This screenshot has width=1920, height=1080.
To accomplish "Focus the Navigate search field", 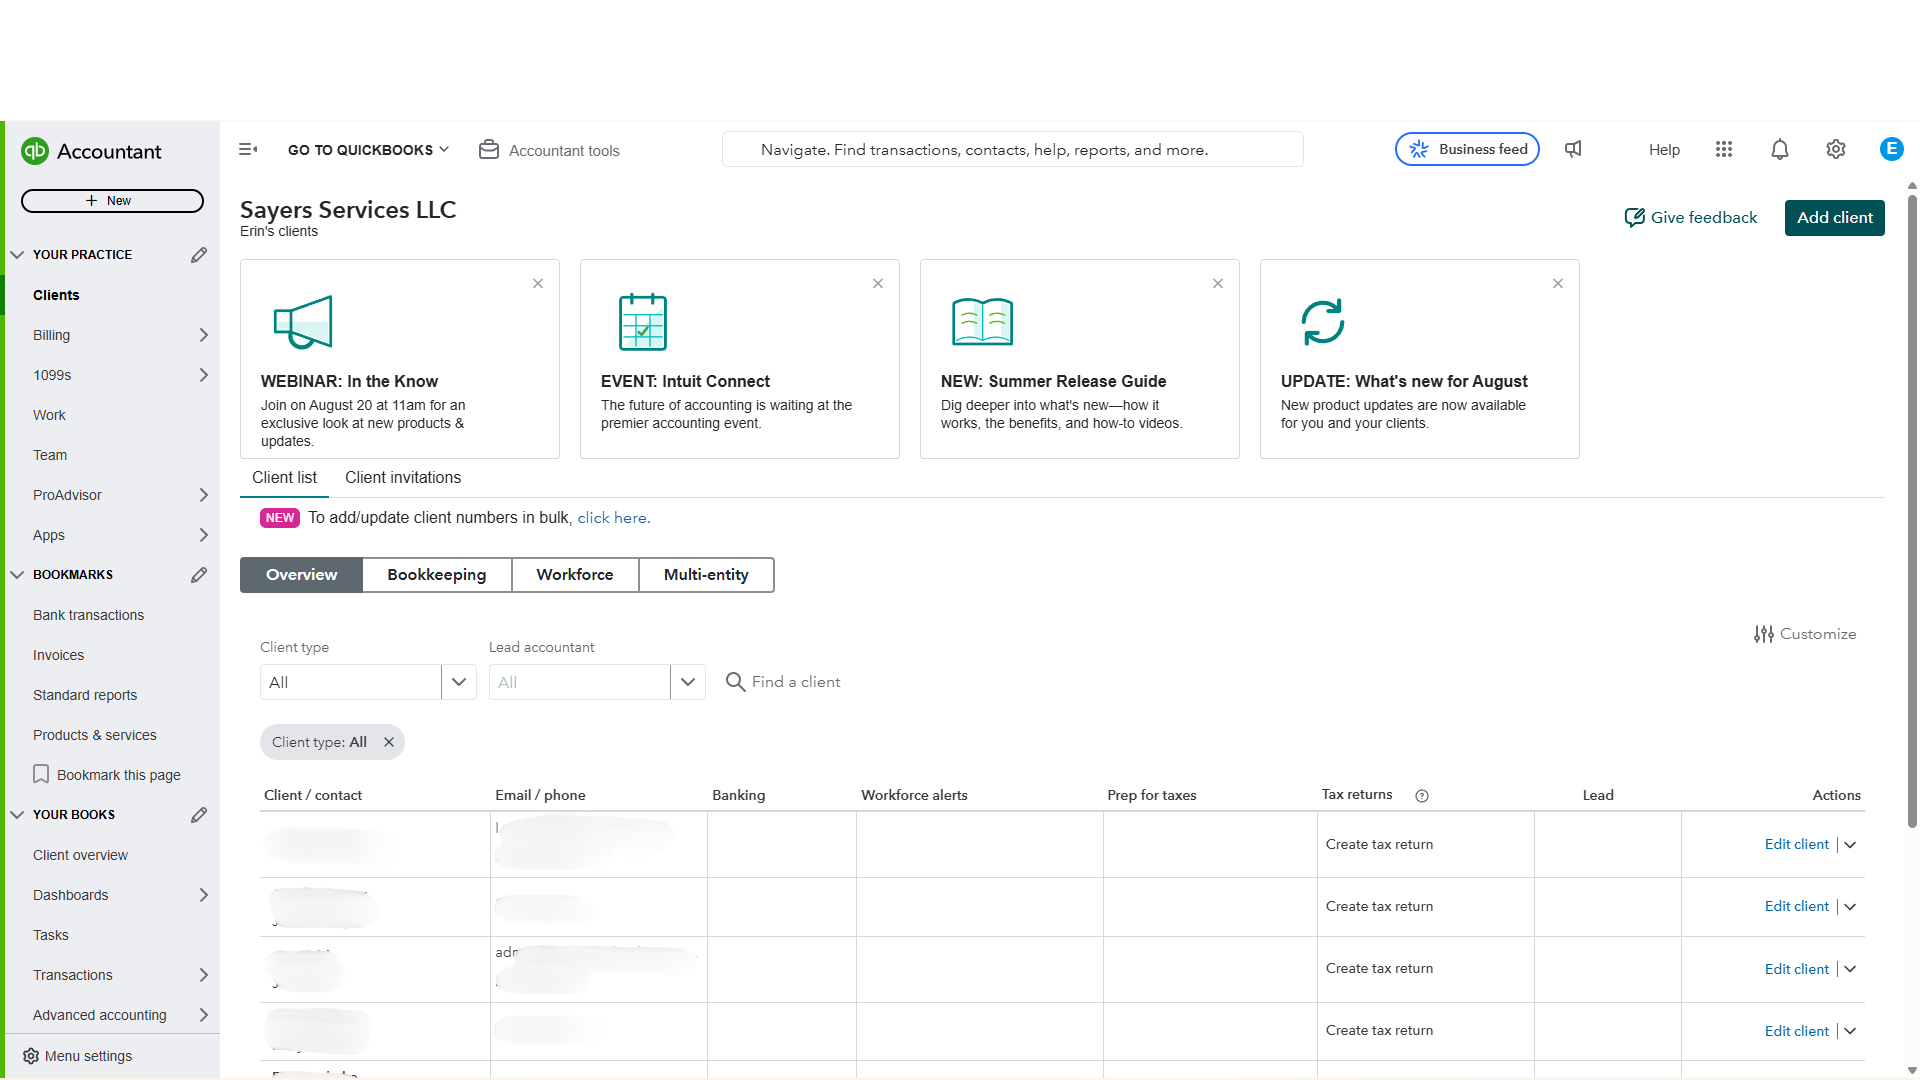I will coord(1012,150).
